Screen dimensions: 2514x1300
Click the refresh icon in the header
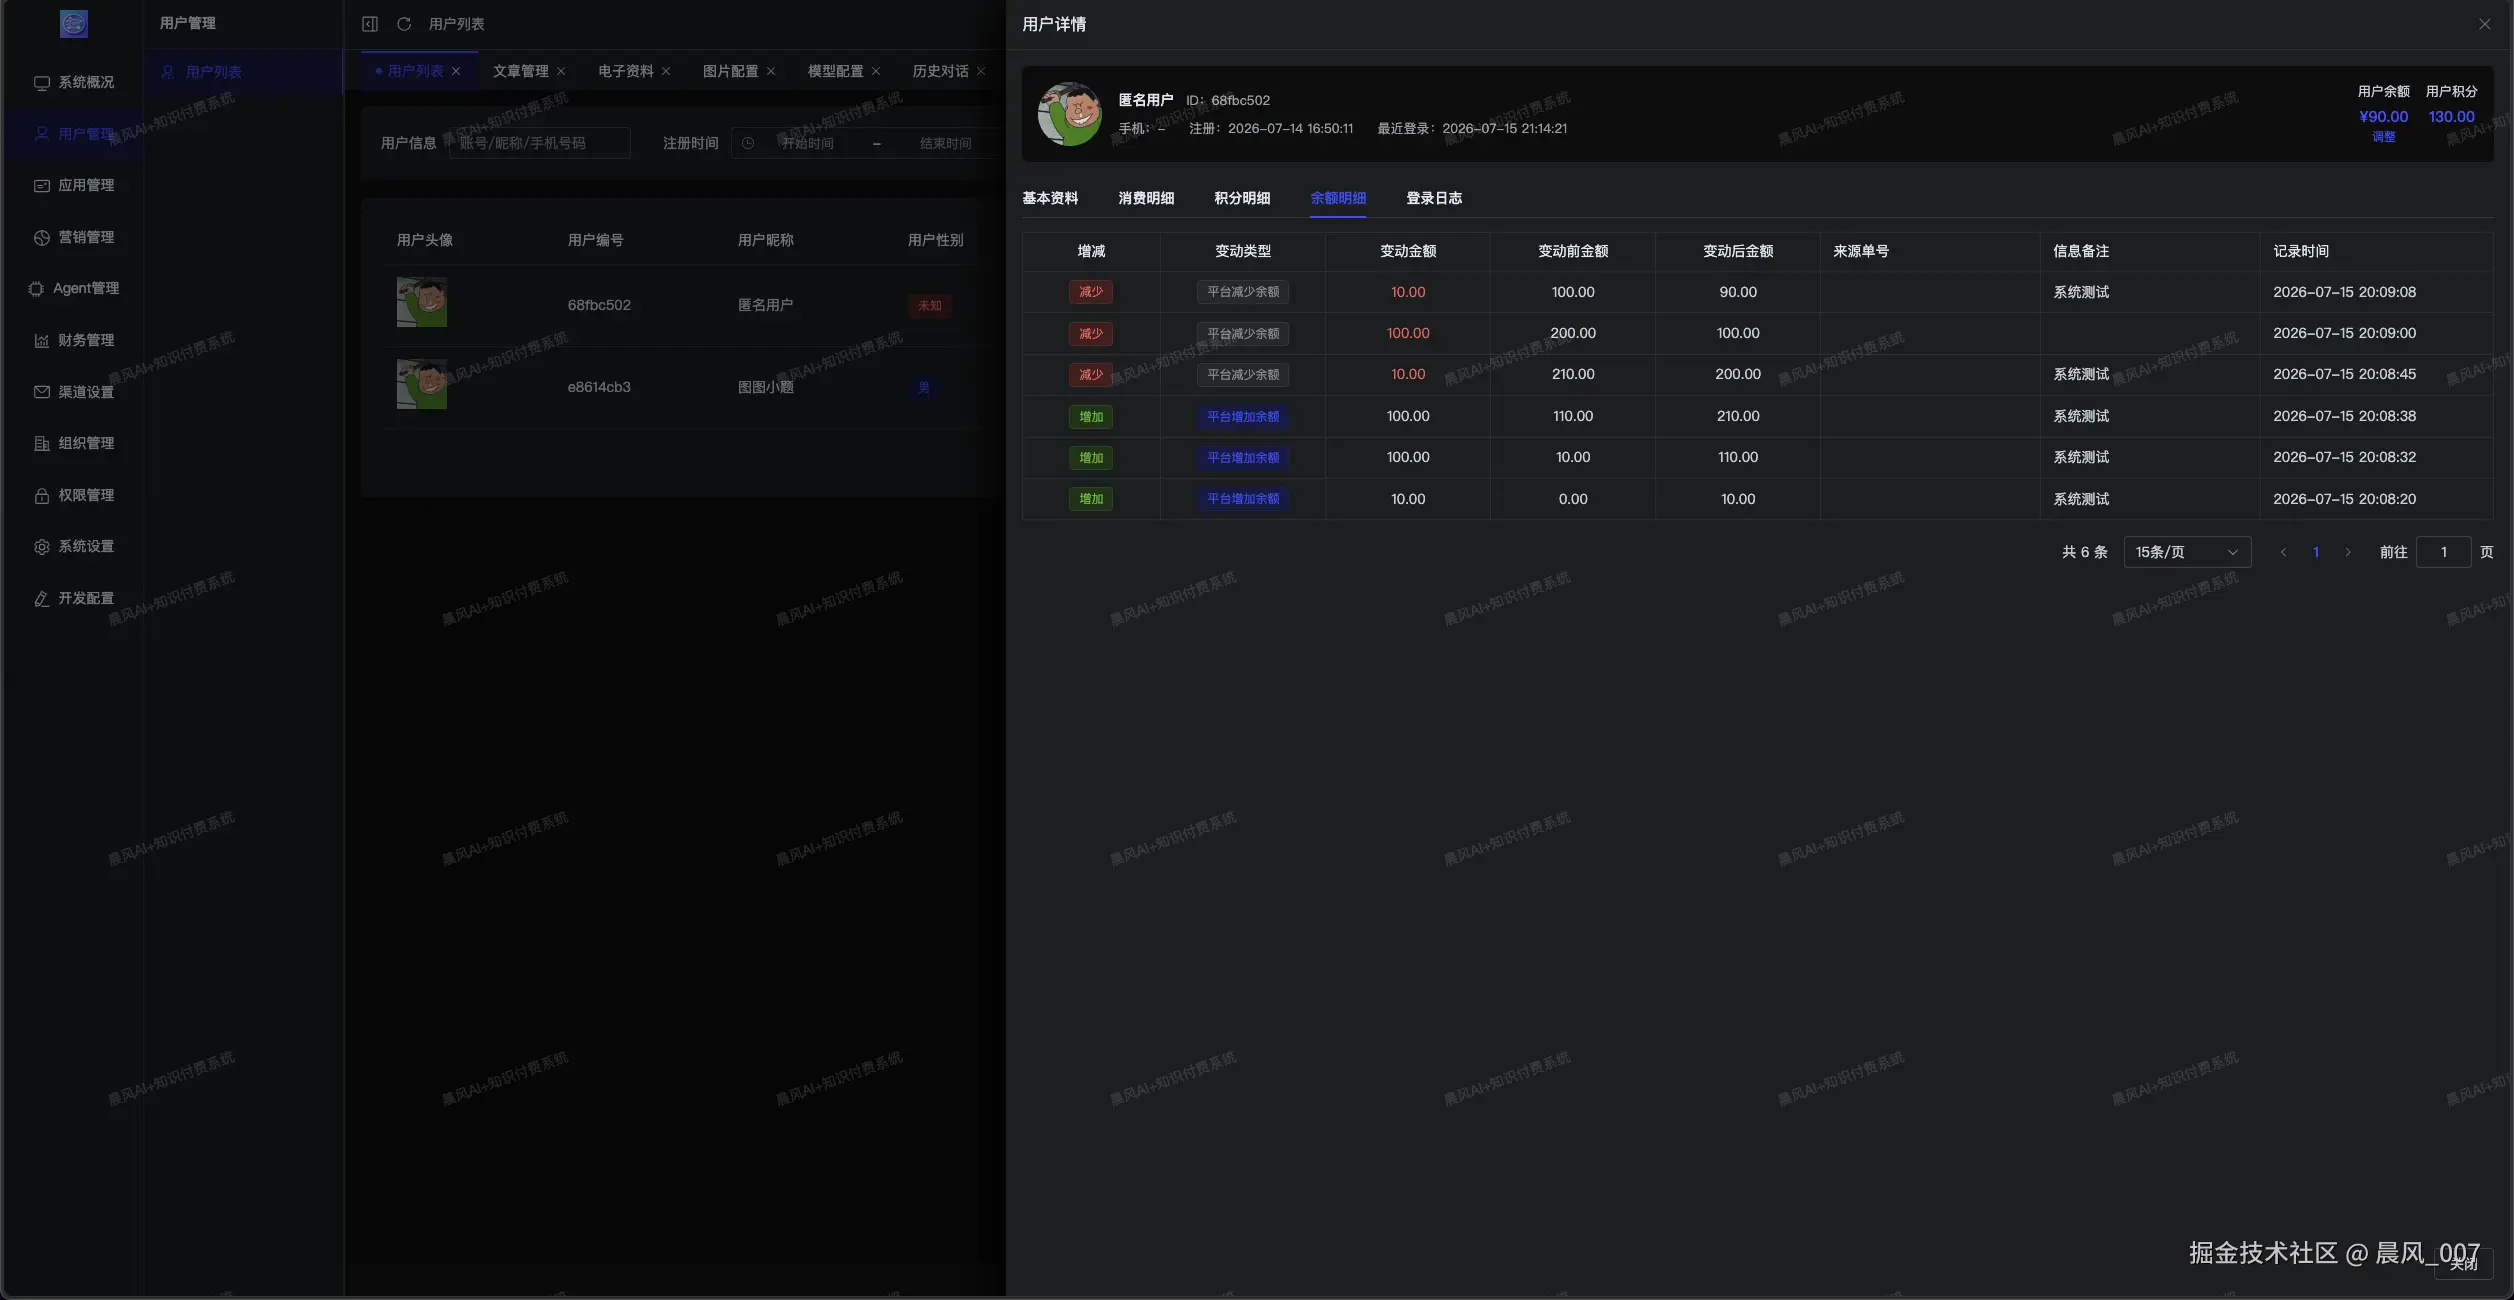(404, 24)
